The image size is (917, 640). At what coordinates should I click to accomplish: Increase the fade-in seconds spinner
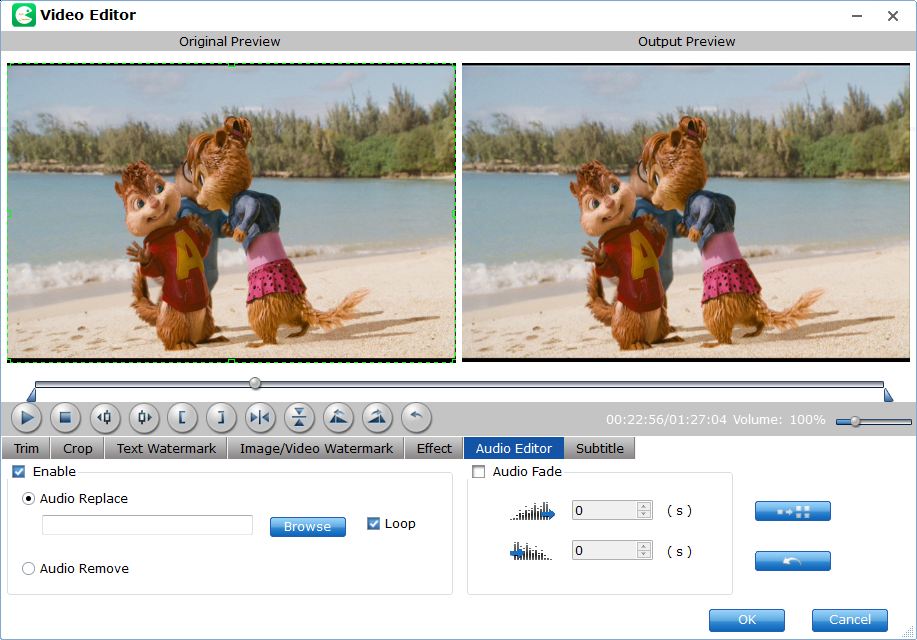coord(644,506)
